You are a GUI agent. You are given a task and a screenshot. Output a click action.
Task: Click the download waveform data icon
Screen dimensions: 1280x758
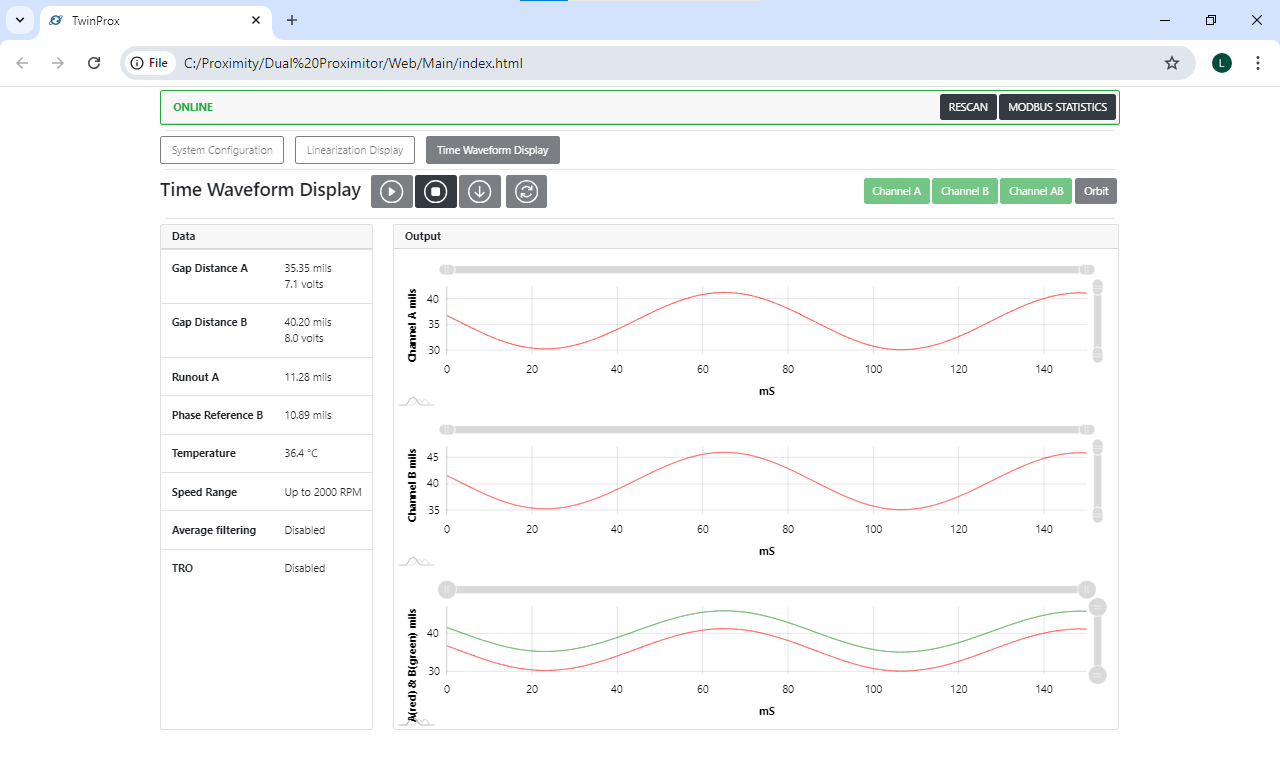[x=480, y=191]
